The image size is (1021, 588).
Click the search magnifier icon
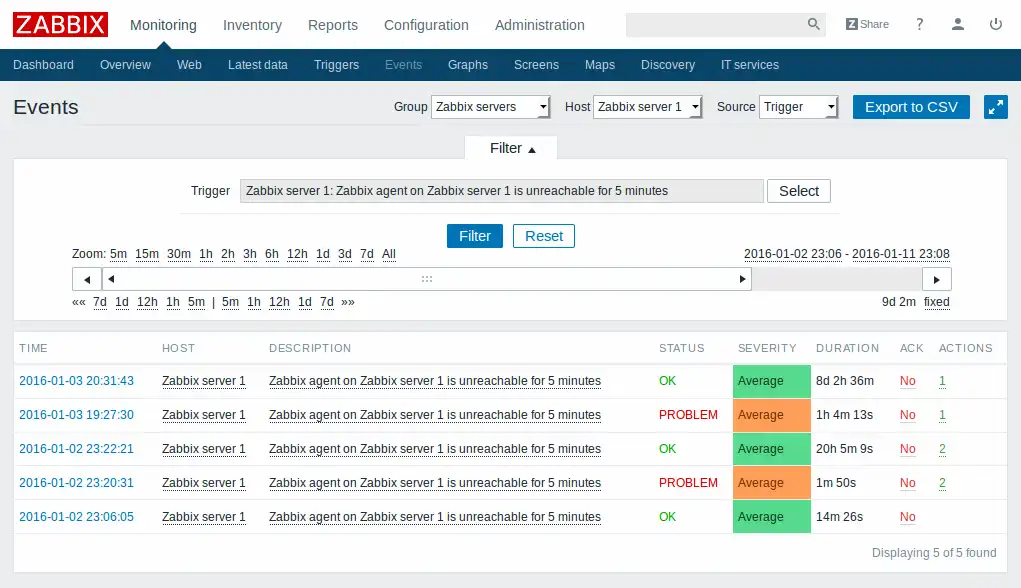(x=813, y=24)
